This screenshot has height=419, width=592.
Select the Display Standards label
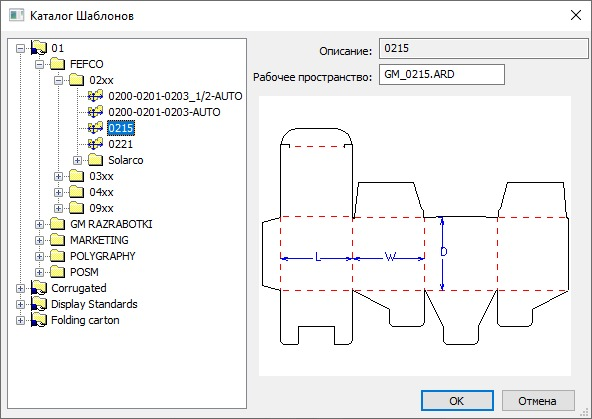[94, 304]
